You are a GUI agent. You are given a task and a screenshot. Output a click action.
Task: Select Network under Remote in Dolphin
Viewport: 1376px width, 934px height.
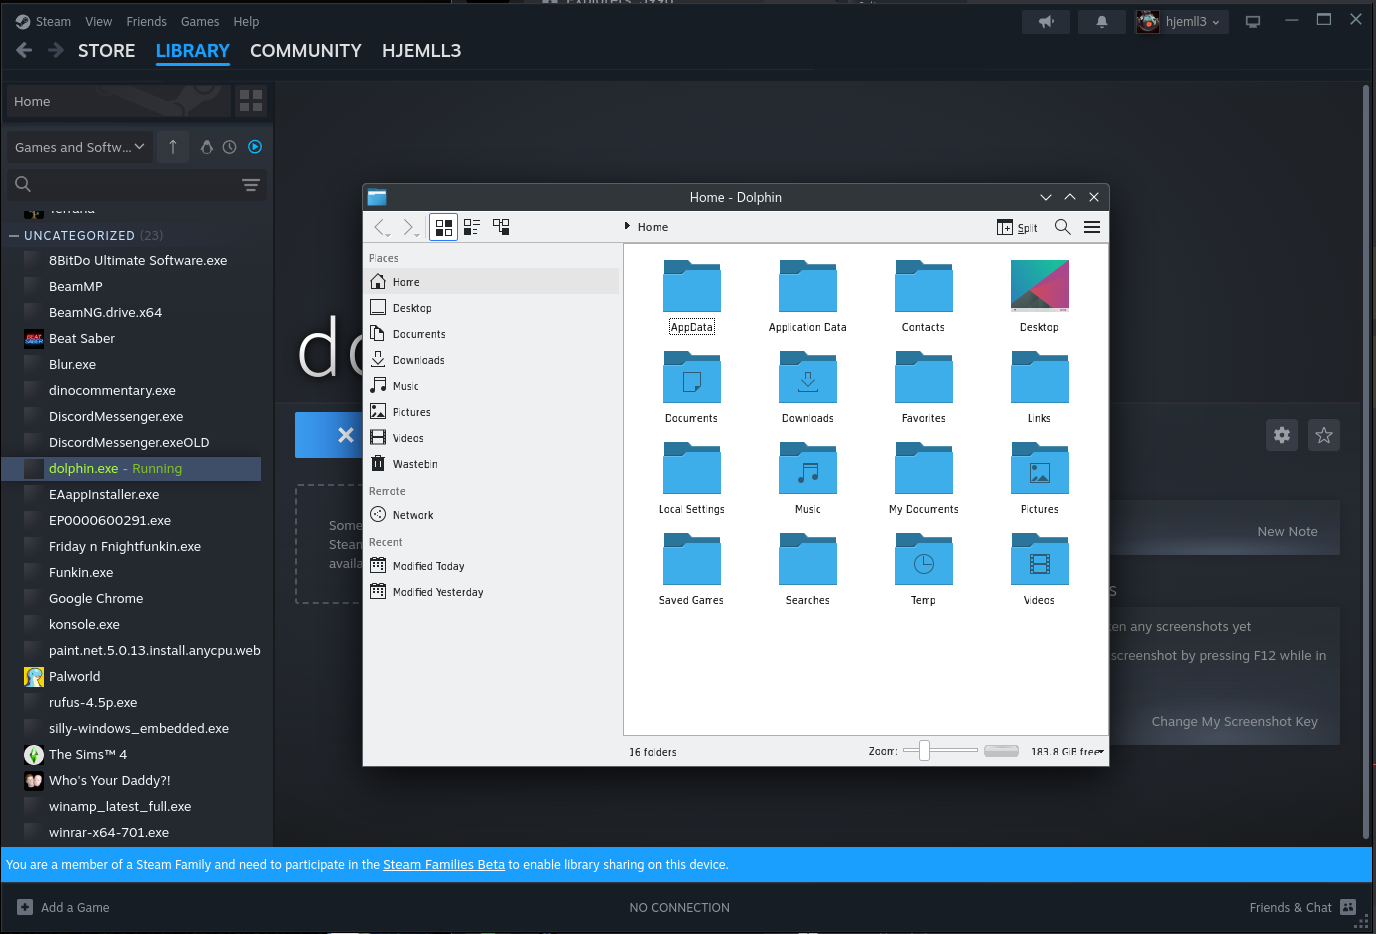pos(493,515)
